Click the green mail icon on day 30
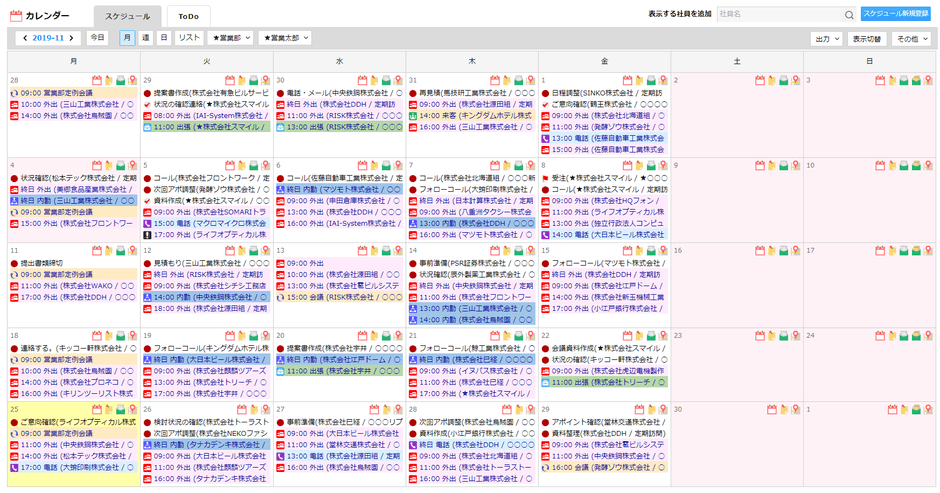This screenshot has width=940, height=493. point(384,80)
